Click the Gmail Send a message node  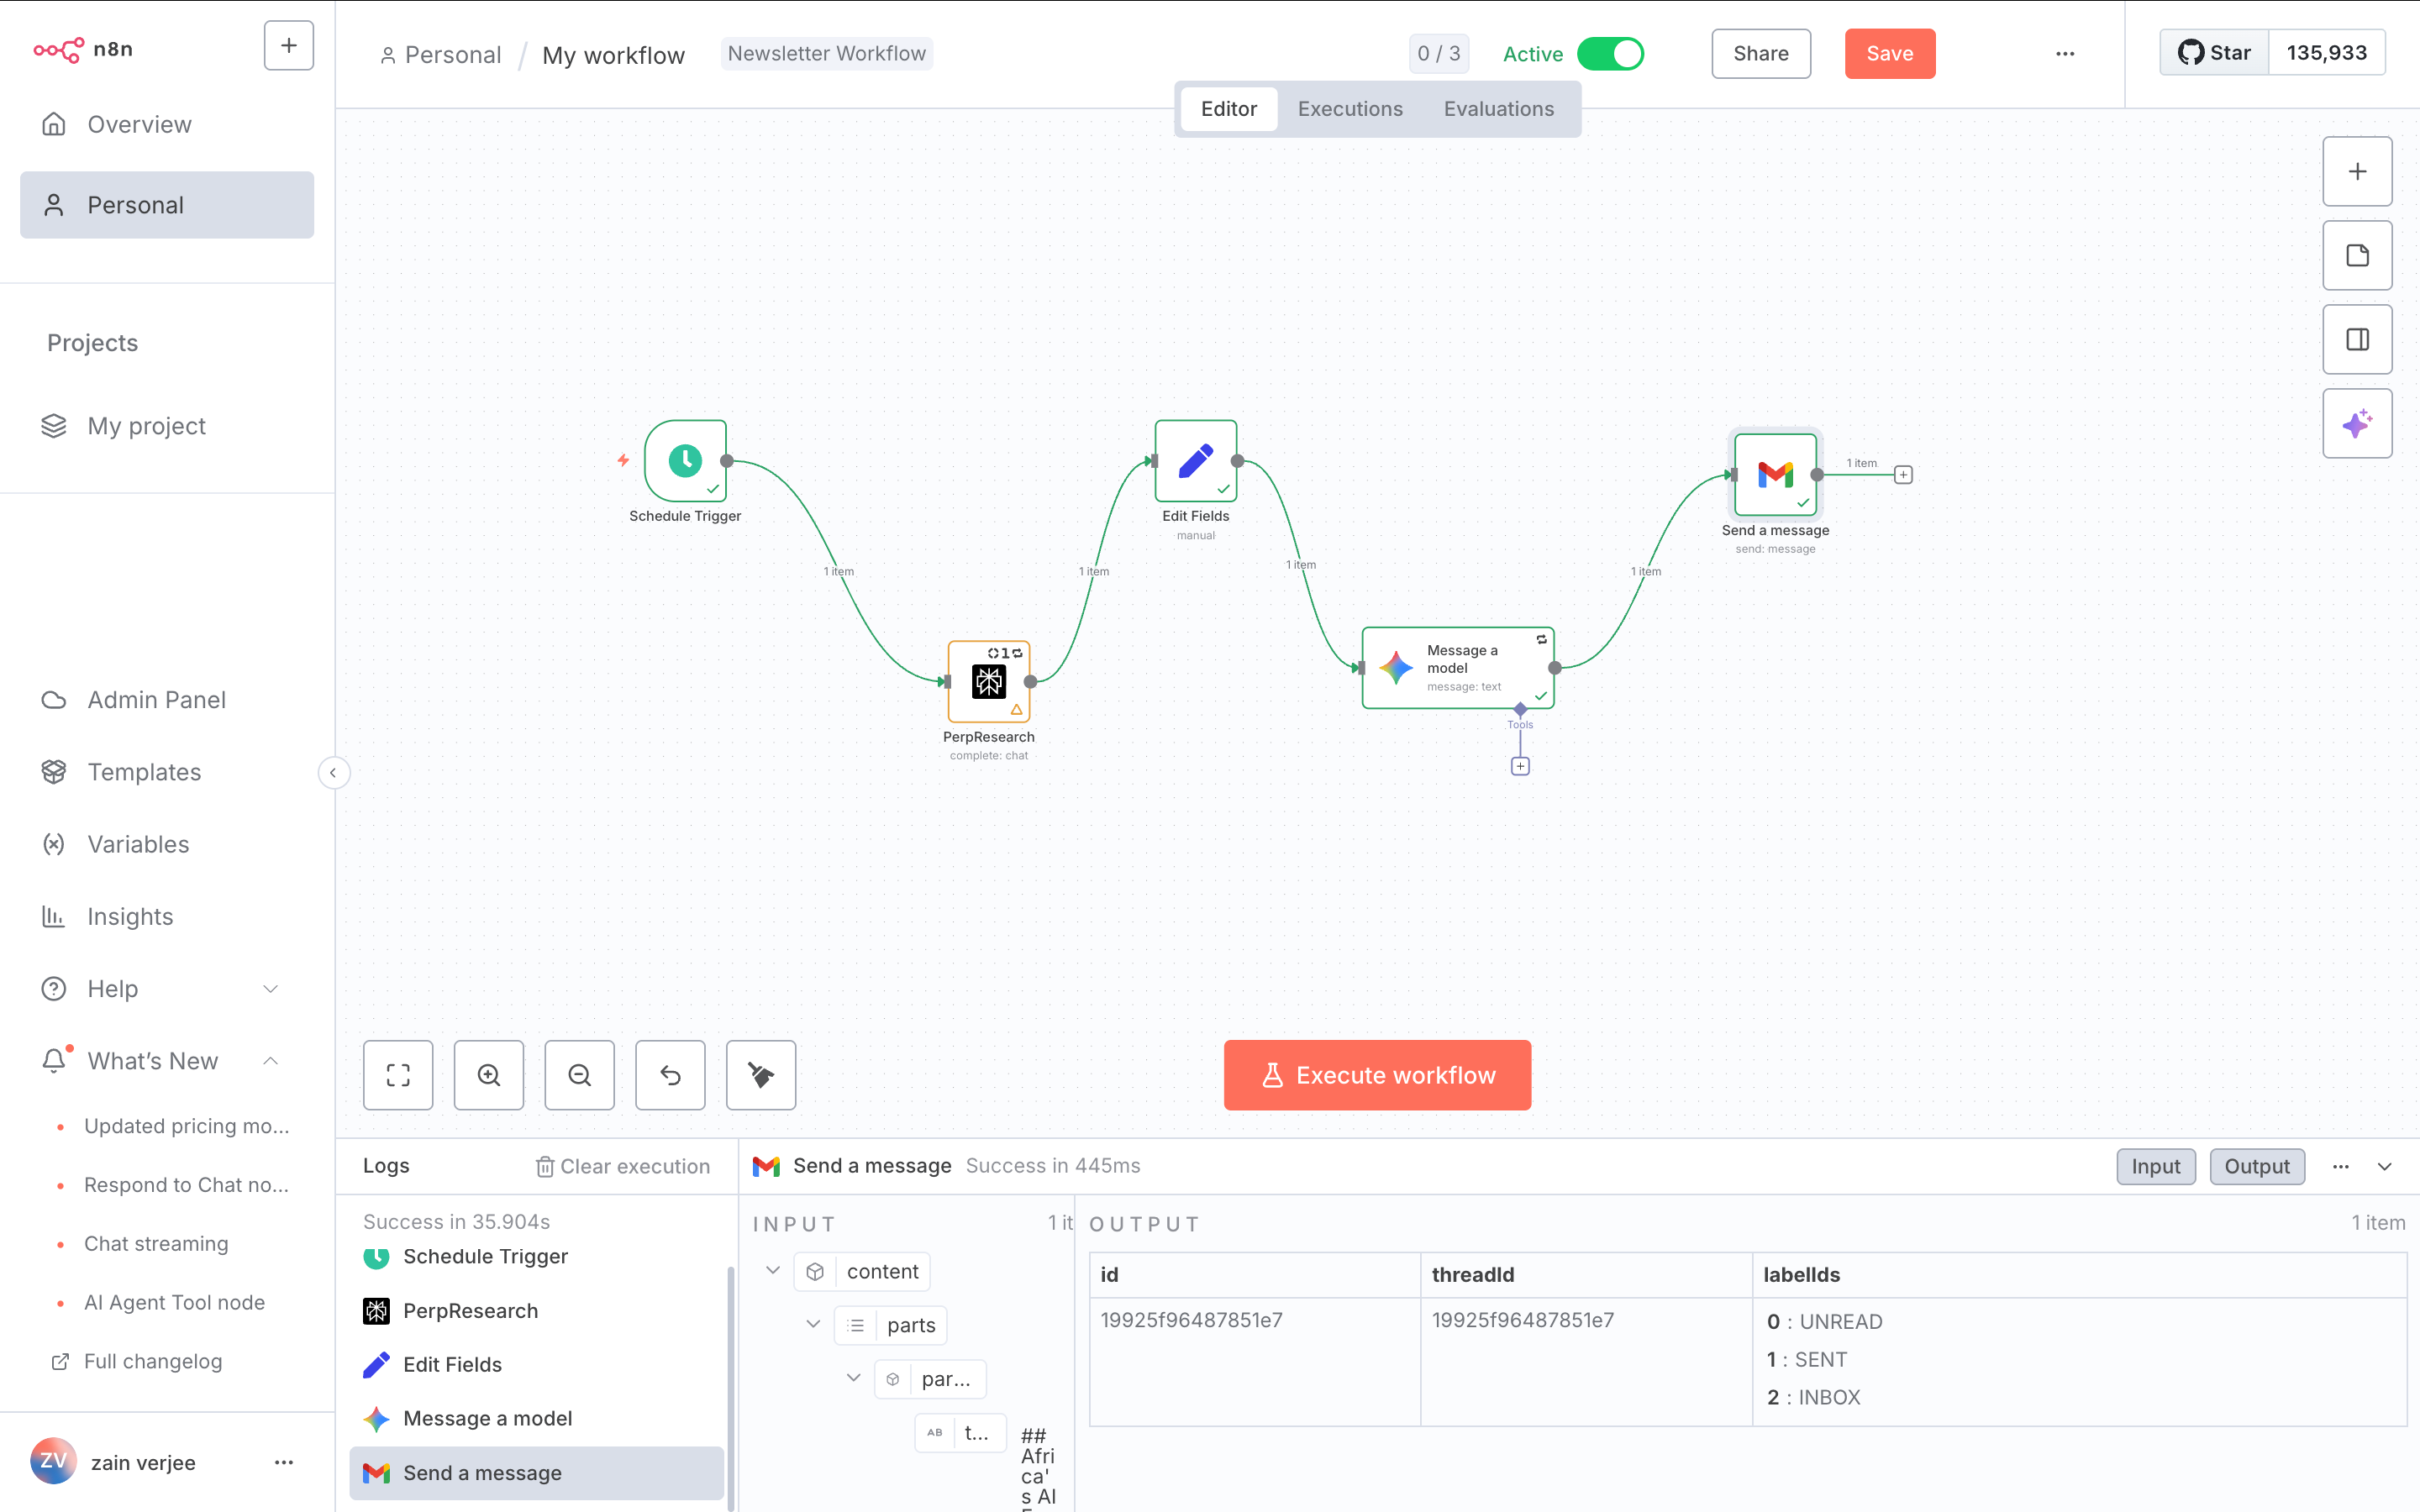tap(1775, 474)
